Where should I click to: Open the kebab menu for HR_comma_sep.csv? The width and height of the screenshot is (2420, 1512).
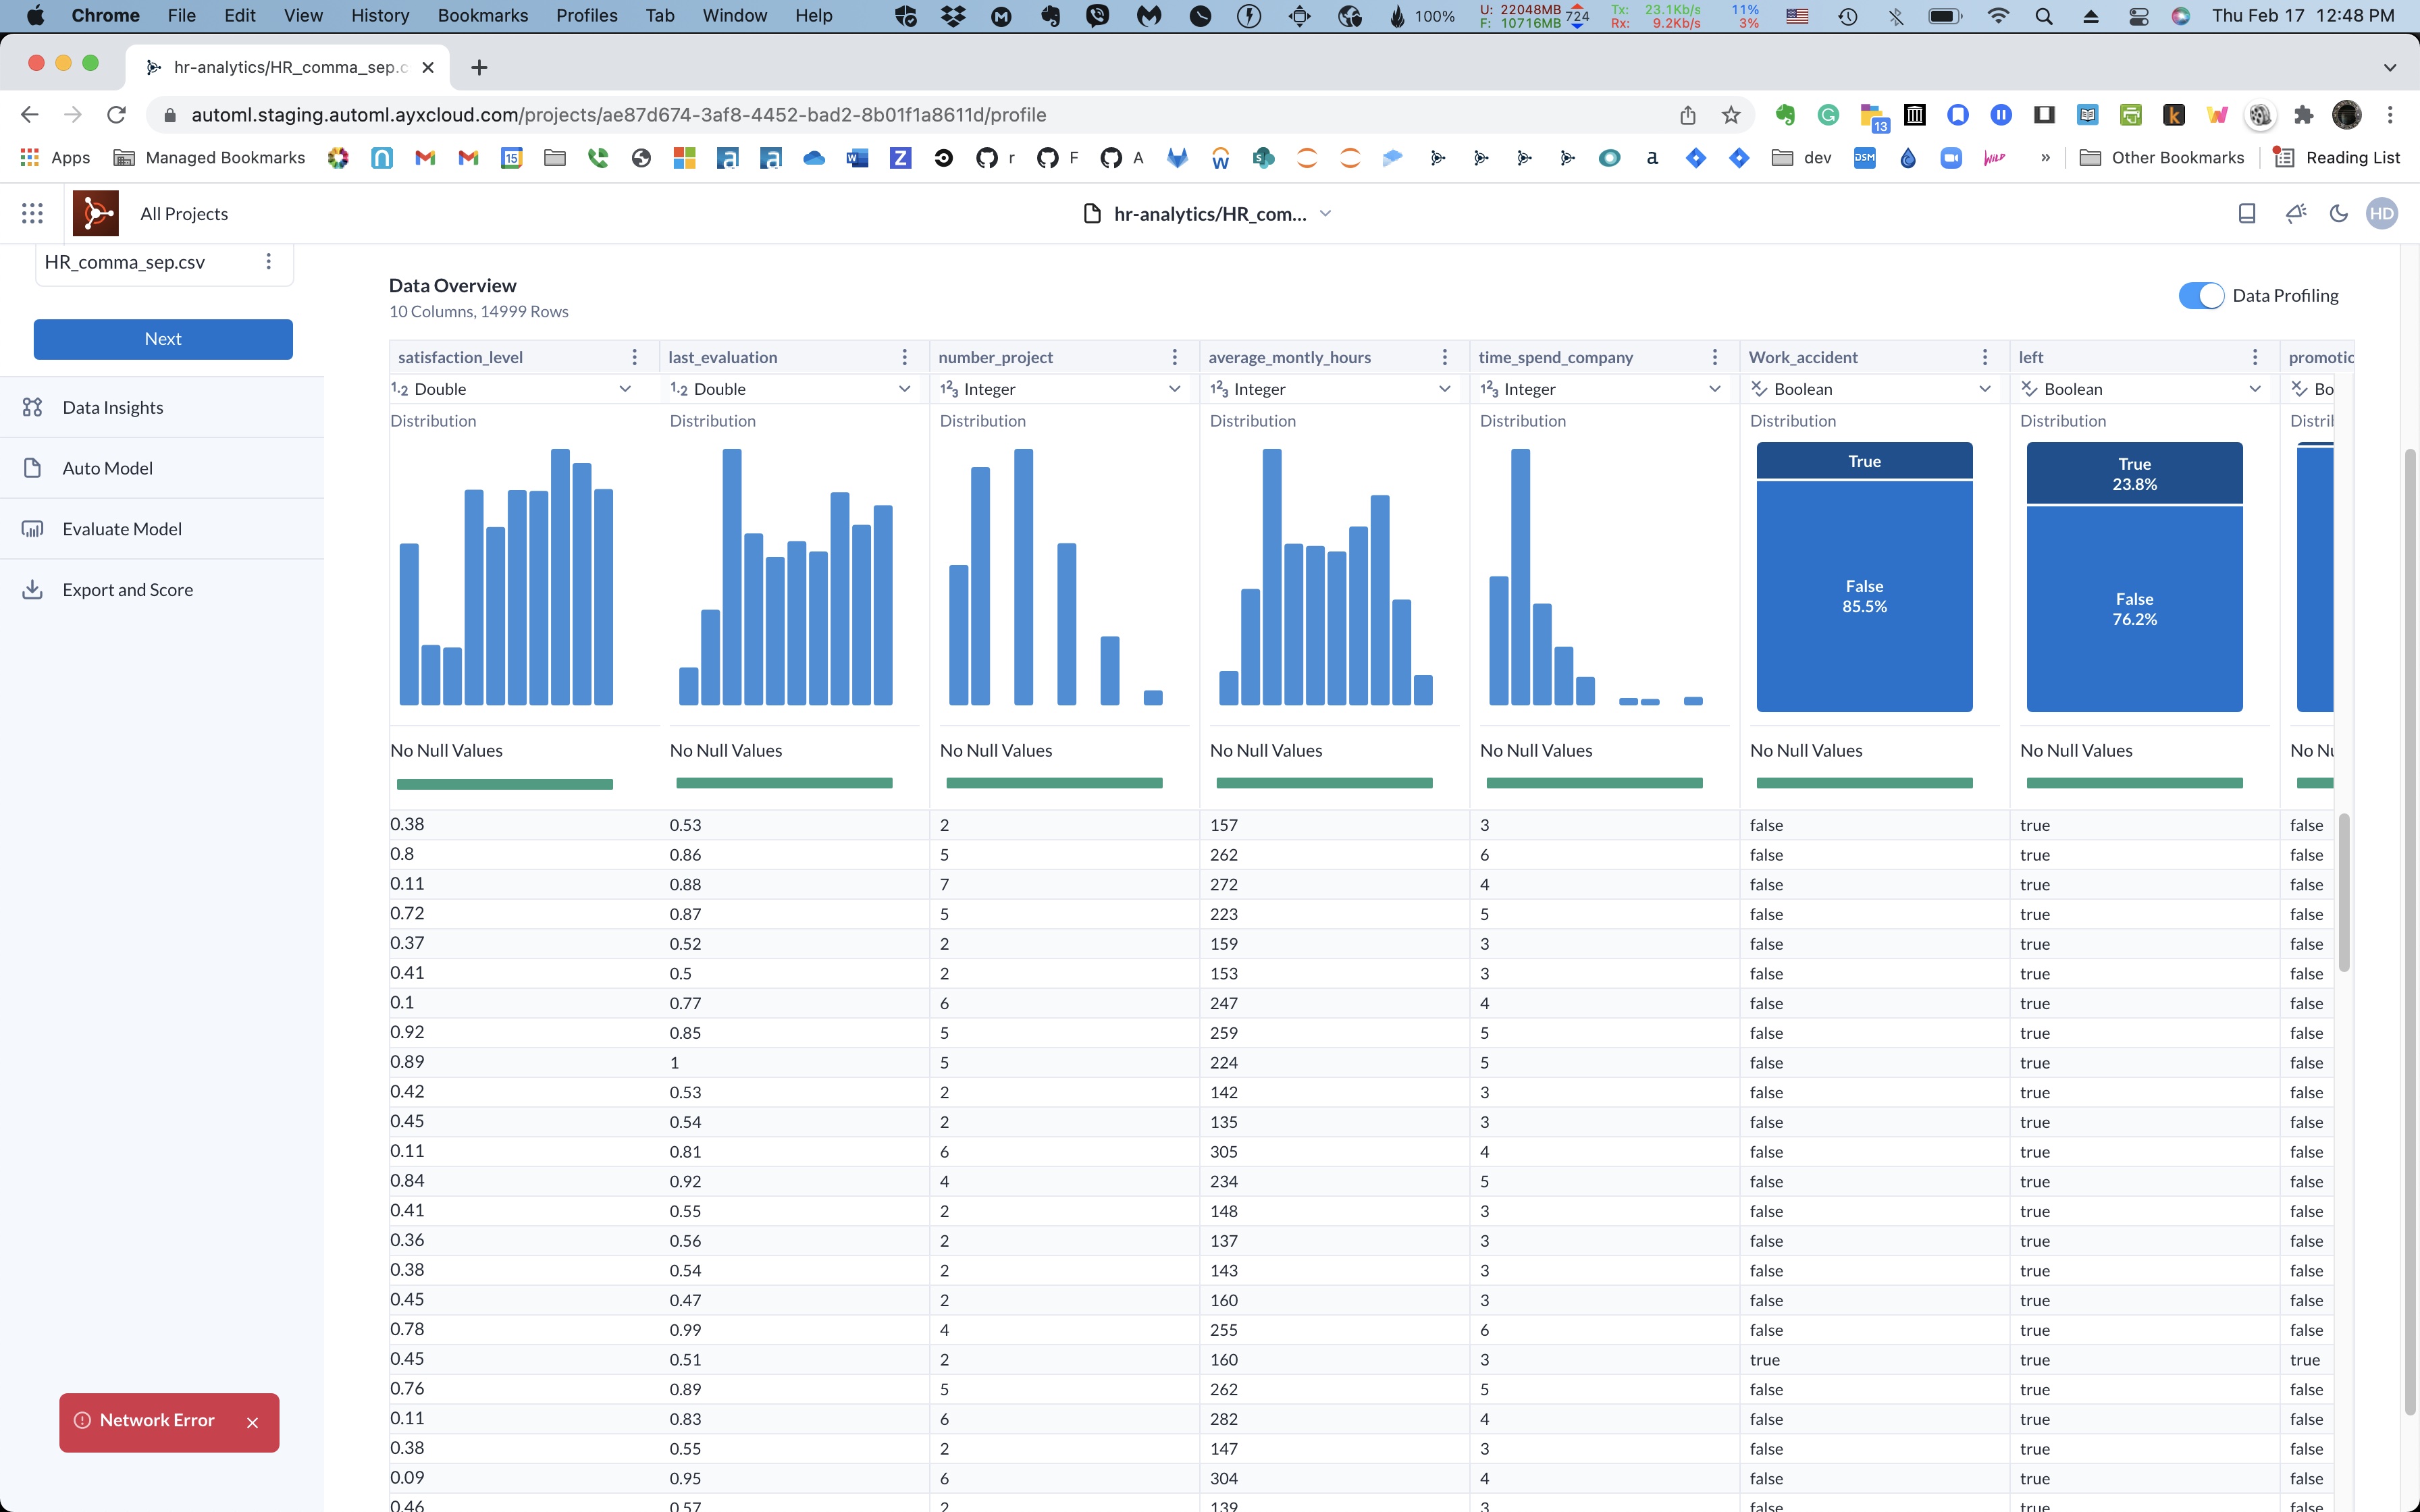(x=268, y=261)
